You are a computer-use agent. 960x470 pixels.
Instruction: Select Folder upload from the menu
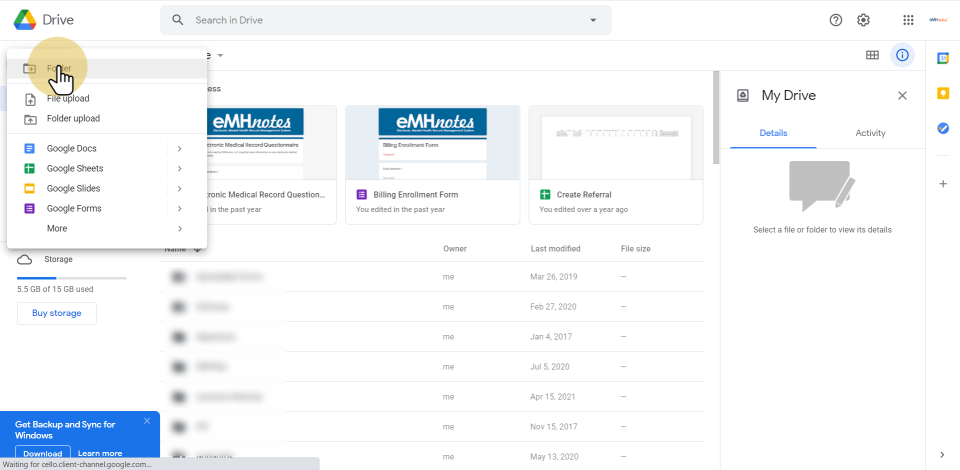[x=73, y=118]
